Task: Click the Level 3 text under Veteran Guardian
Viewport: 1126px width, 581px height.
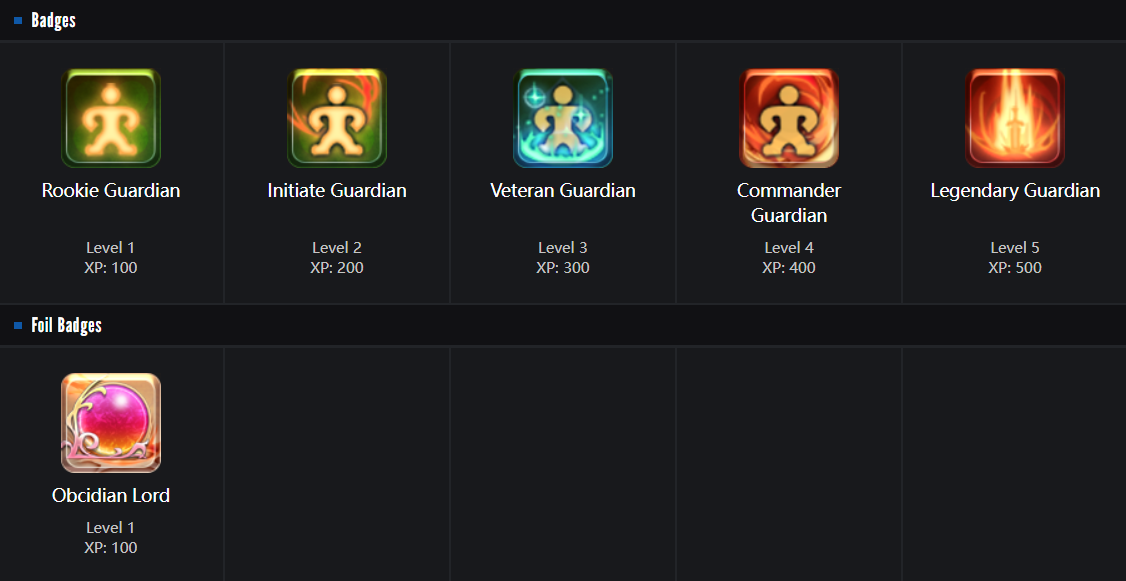Action: 563,248
